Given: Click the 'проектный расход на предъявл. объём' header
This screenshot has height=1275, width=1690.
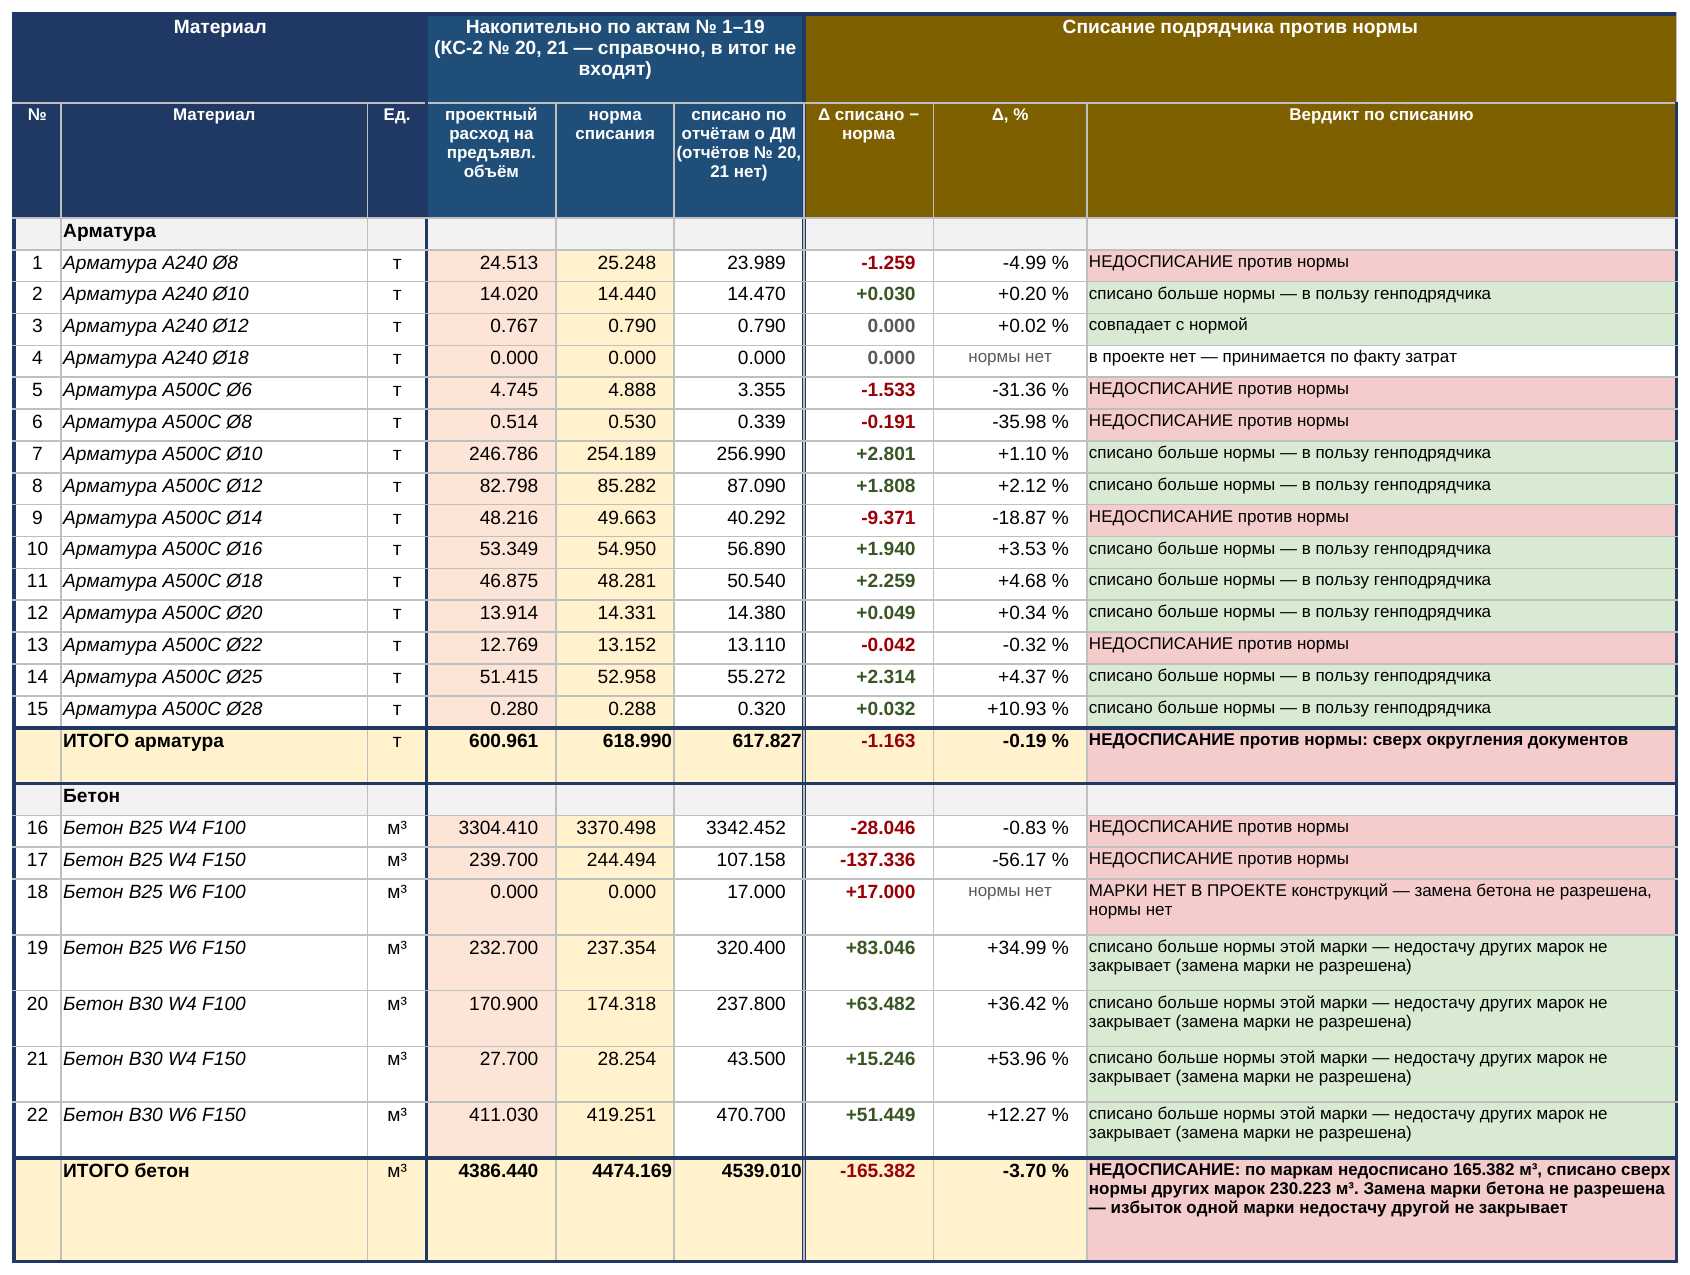Looking at the screenshot, I should (491, 160).
